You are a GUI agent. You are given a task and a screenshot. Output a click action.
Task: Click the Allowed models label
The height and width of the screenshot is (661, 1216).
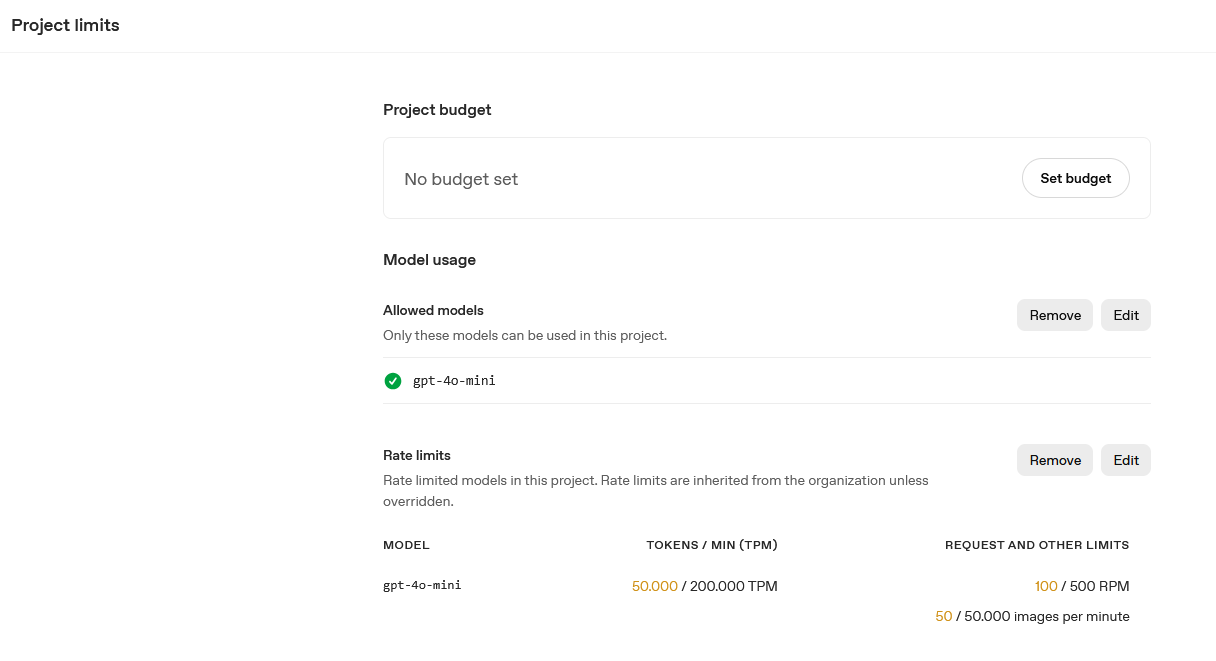point(433,310)
